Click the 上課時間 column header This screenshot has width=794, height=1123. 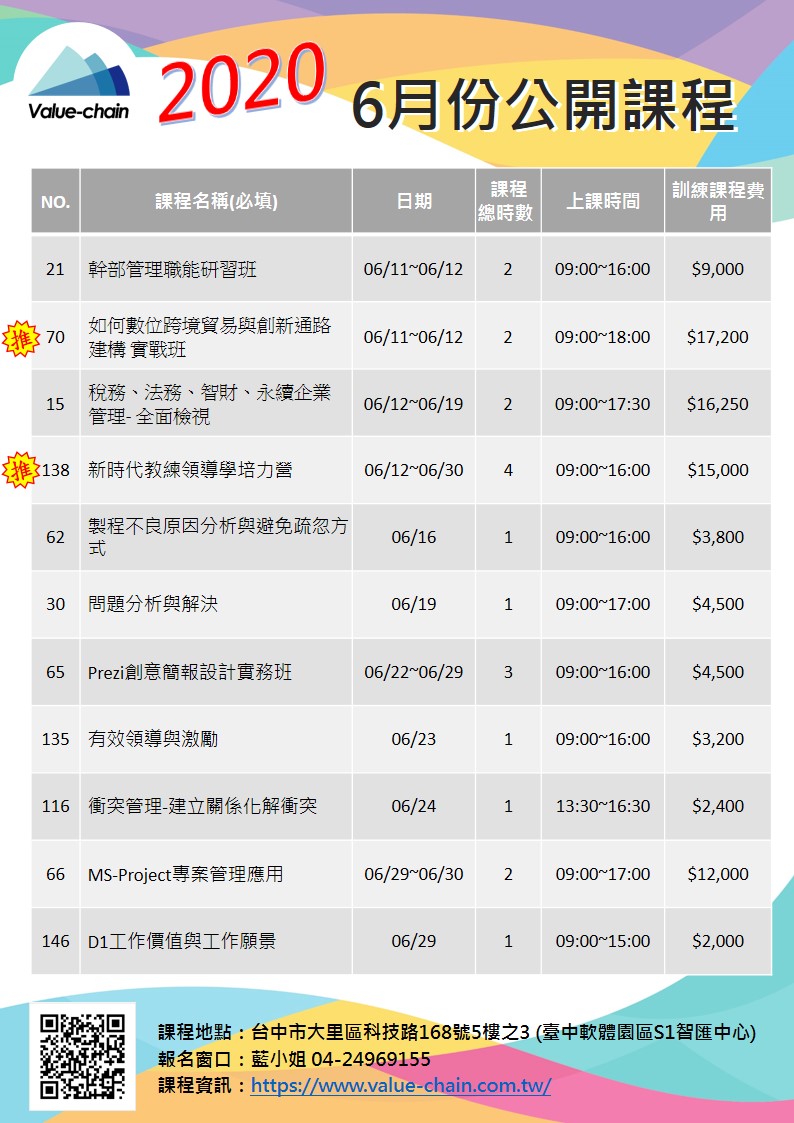(603, 201)
